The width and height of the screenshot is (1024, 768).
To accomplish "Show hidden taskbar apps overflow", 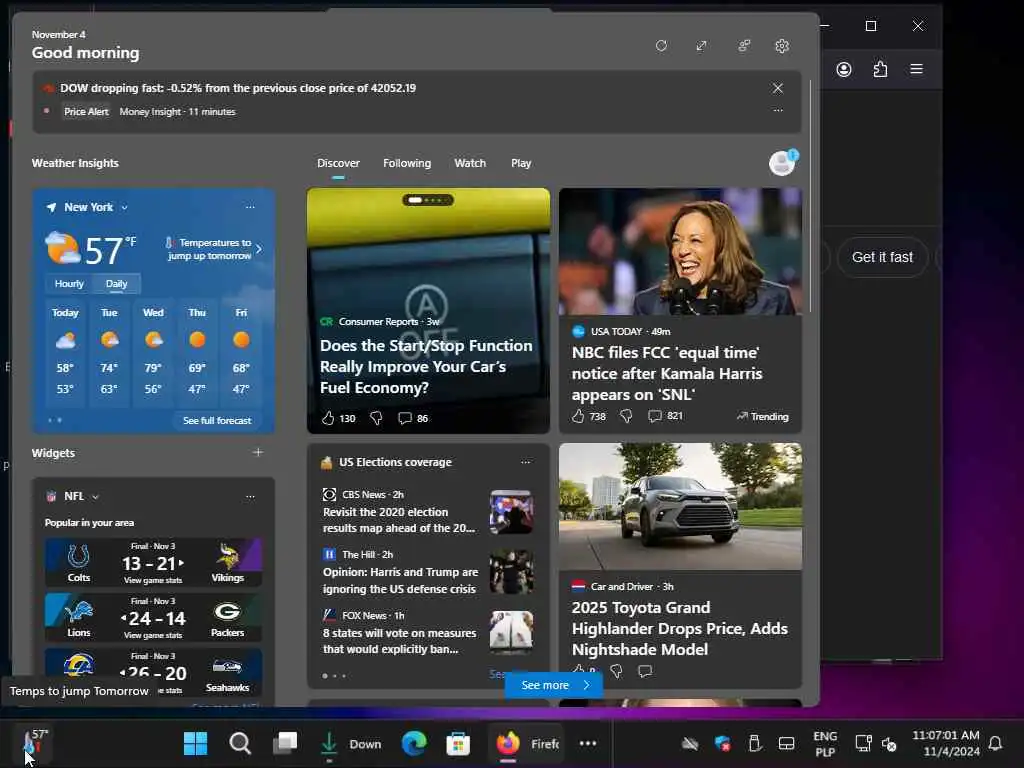I will (588, 743).
